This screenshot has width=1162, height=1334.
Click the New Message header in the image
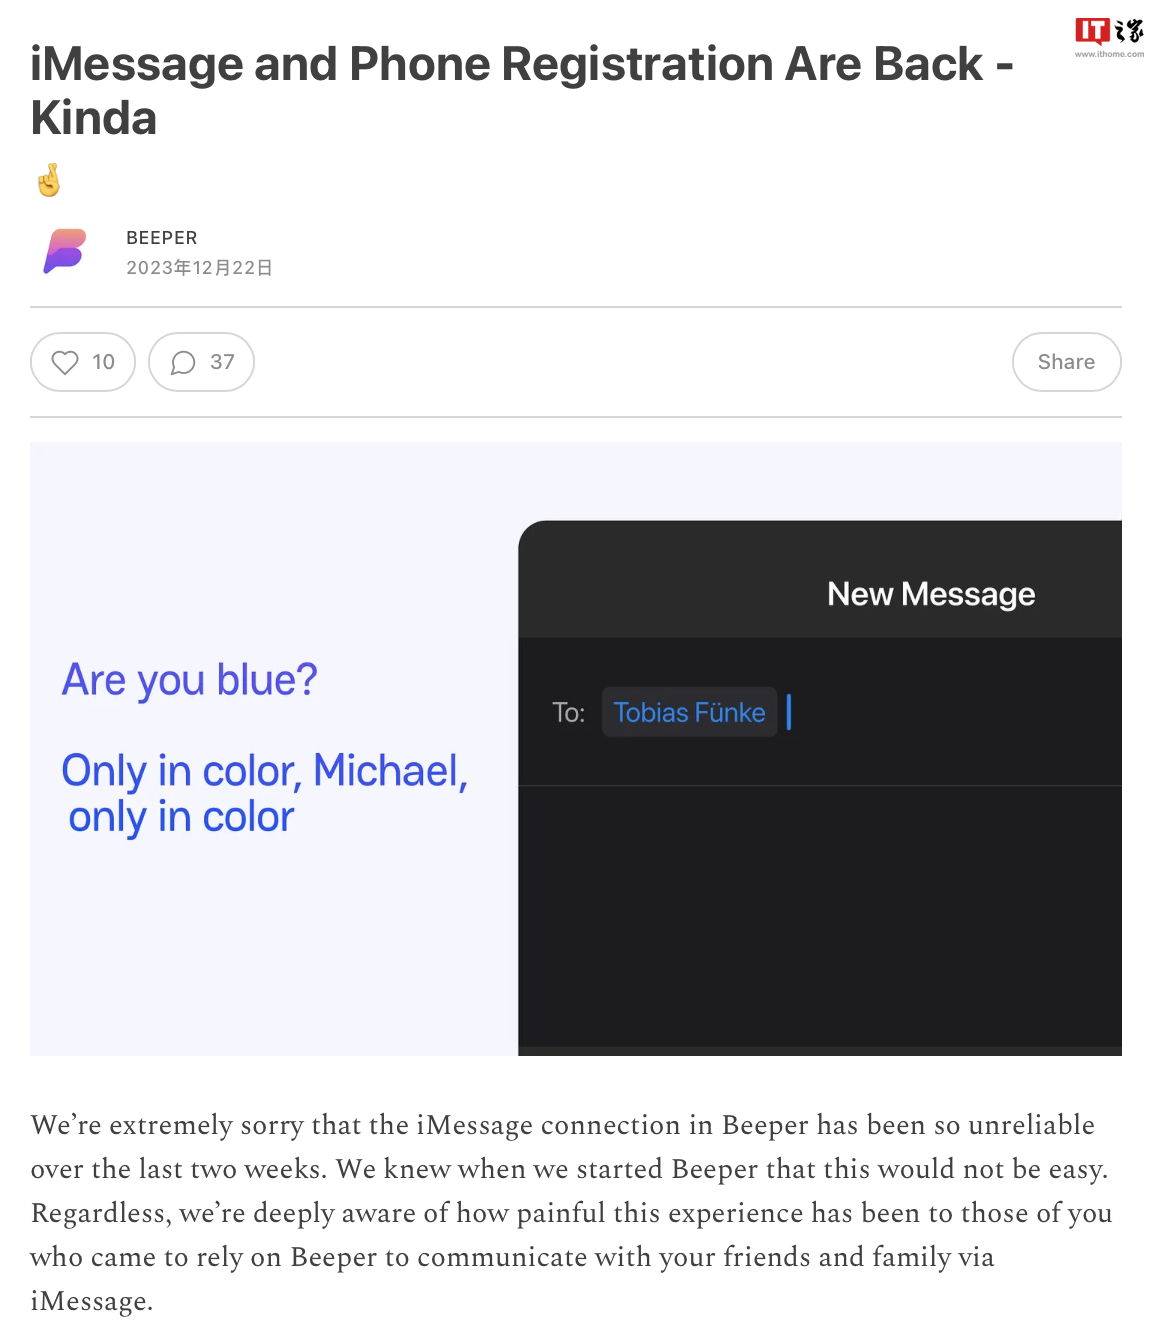[x=930, y=593]
